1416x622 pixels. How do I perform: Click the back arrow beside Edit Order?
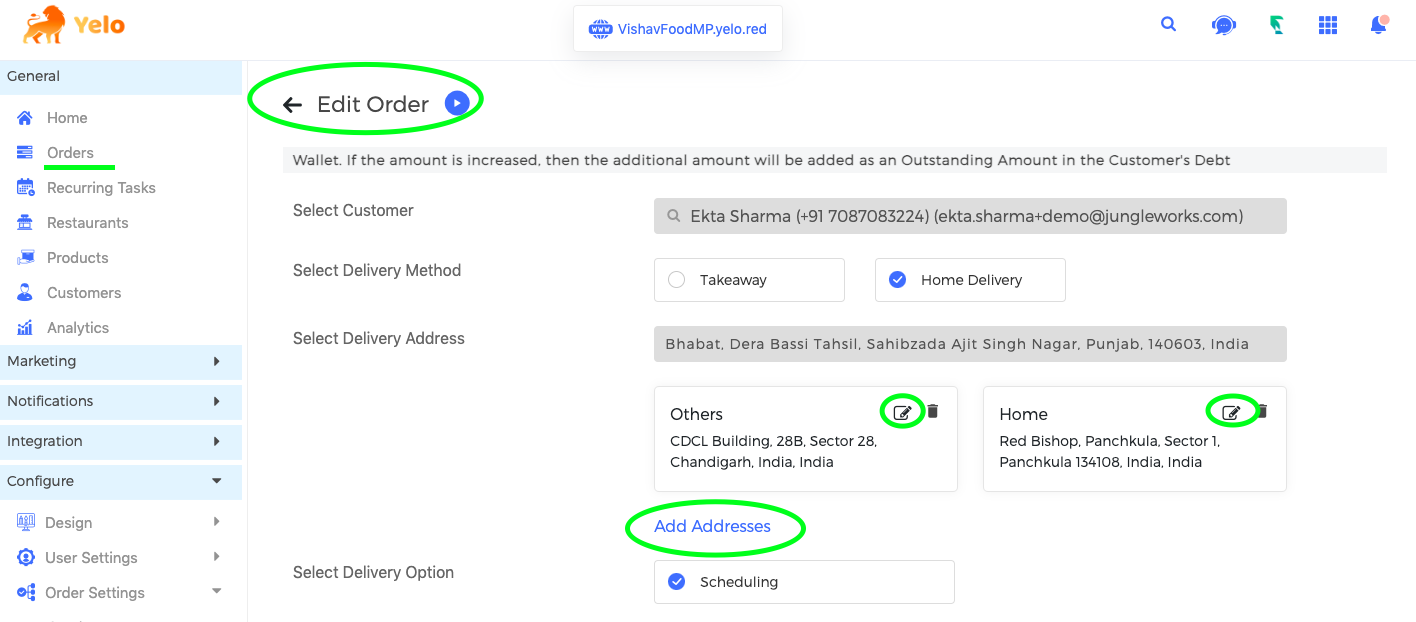292,105
